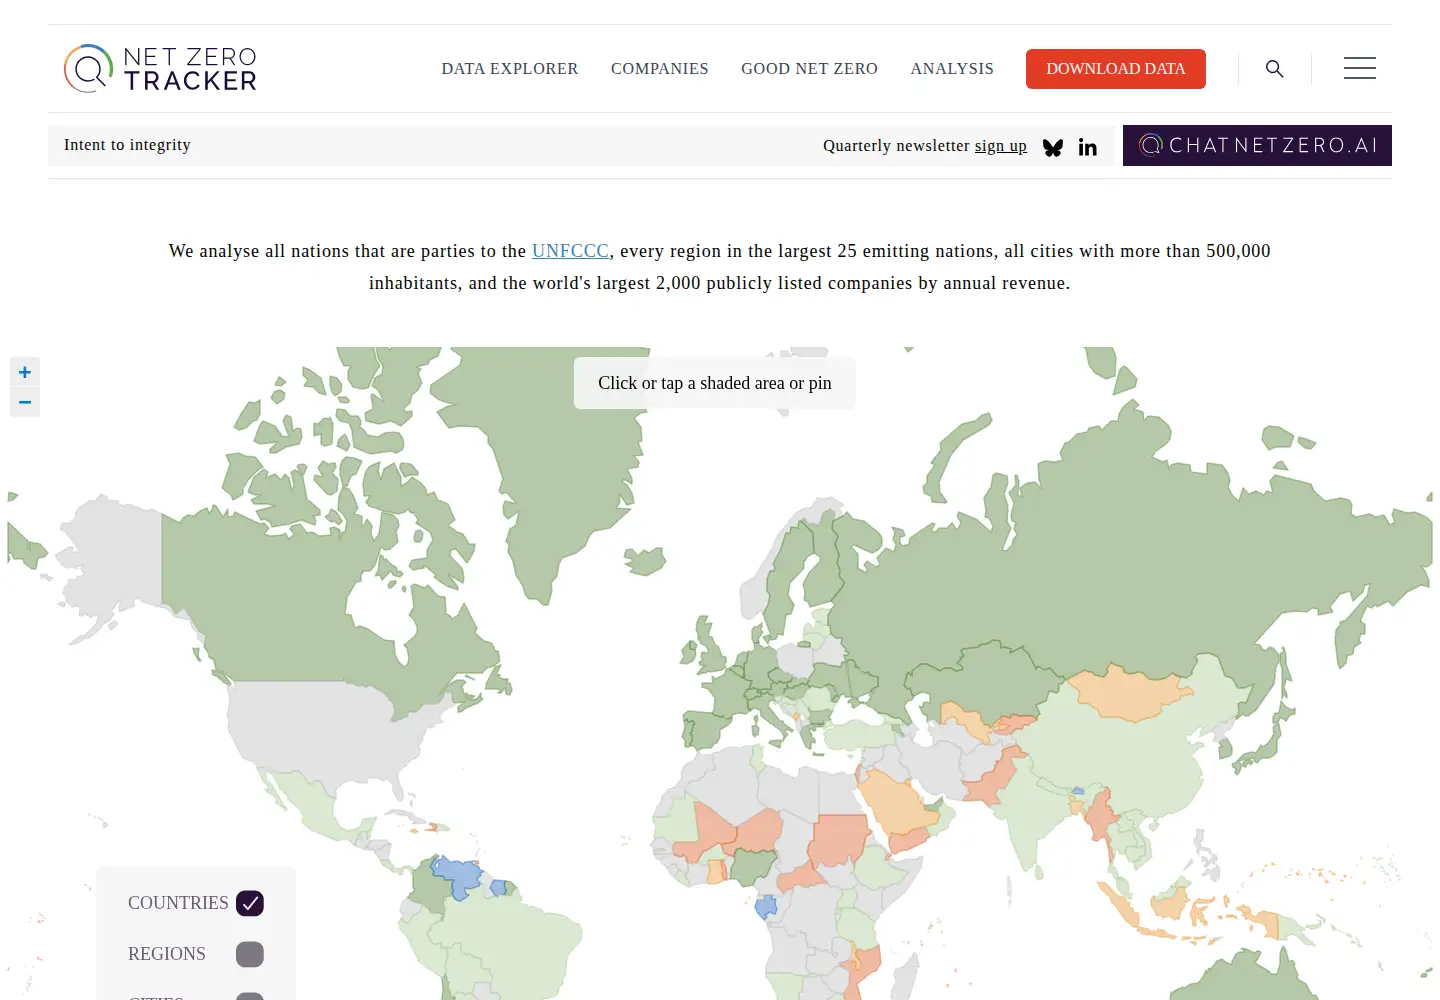The width and height of the screenshot is (1440, 1000).
Task: Open Data Explorer menu item
Action: pos(510,68)
